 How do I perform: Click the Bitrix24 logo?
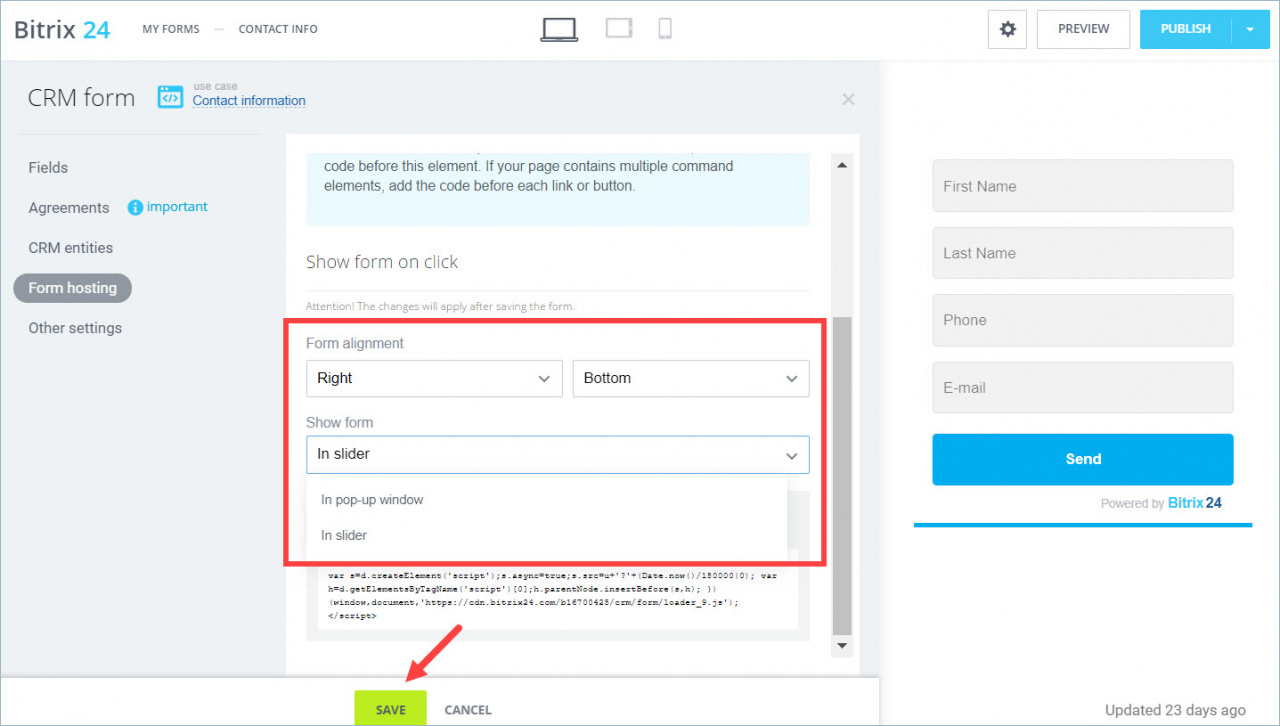pos(62,29)
